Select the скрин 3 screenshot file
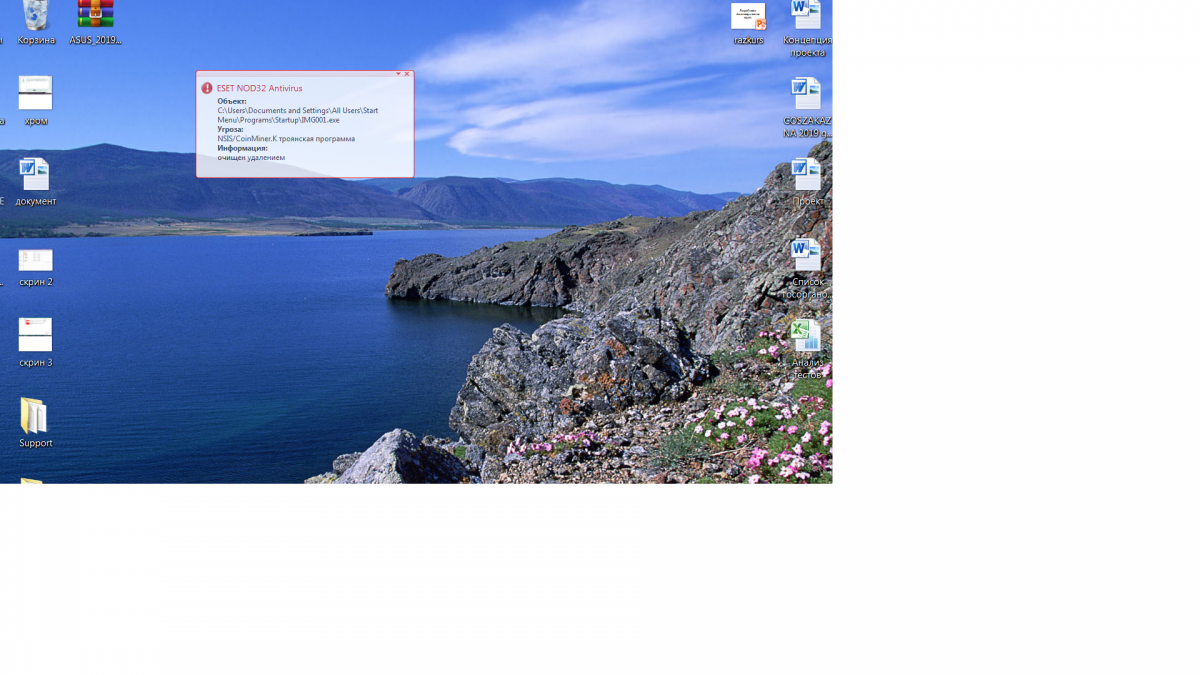Viewport: 1200px width, 675px height. pyautogui.click(x=35, y=335)
